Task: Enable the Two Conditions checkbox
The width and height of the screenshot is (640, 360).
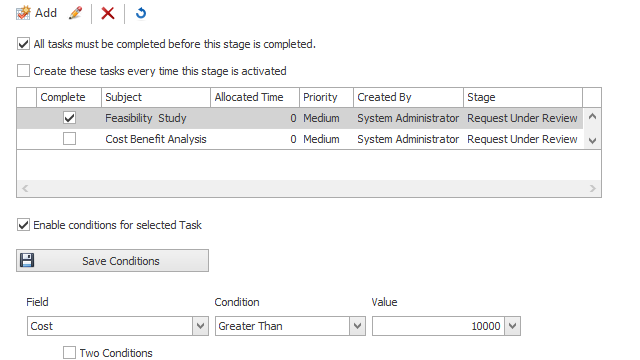Action: tap(69, 353)
